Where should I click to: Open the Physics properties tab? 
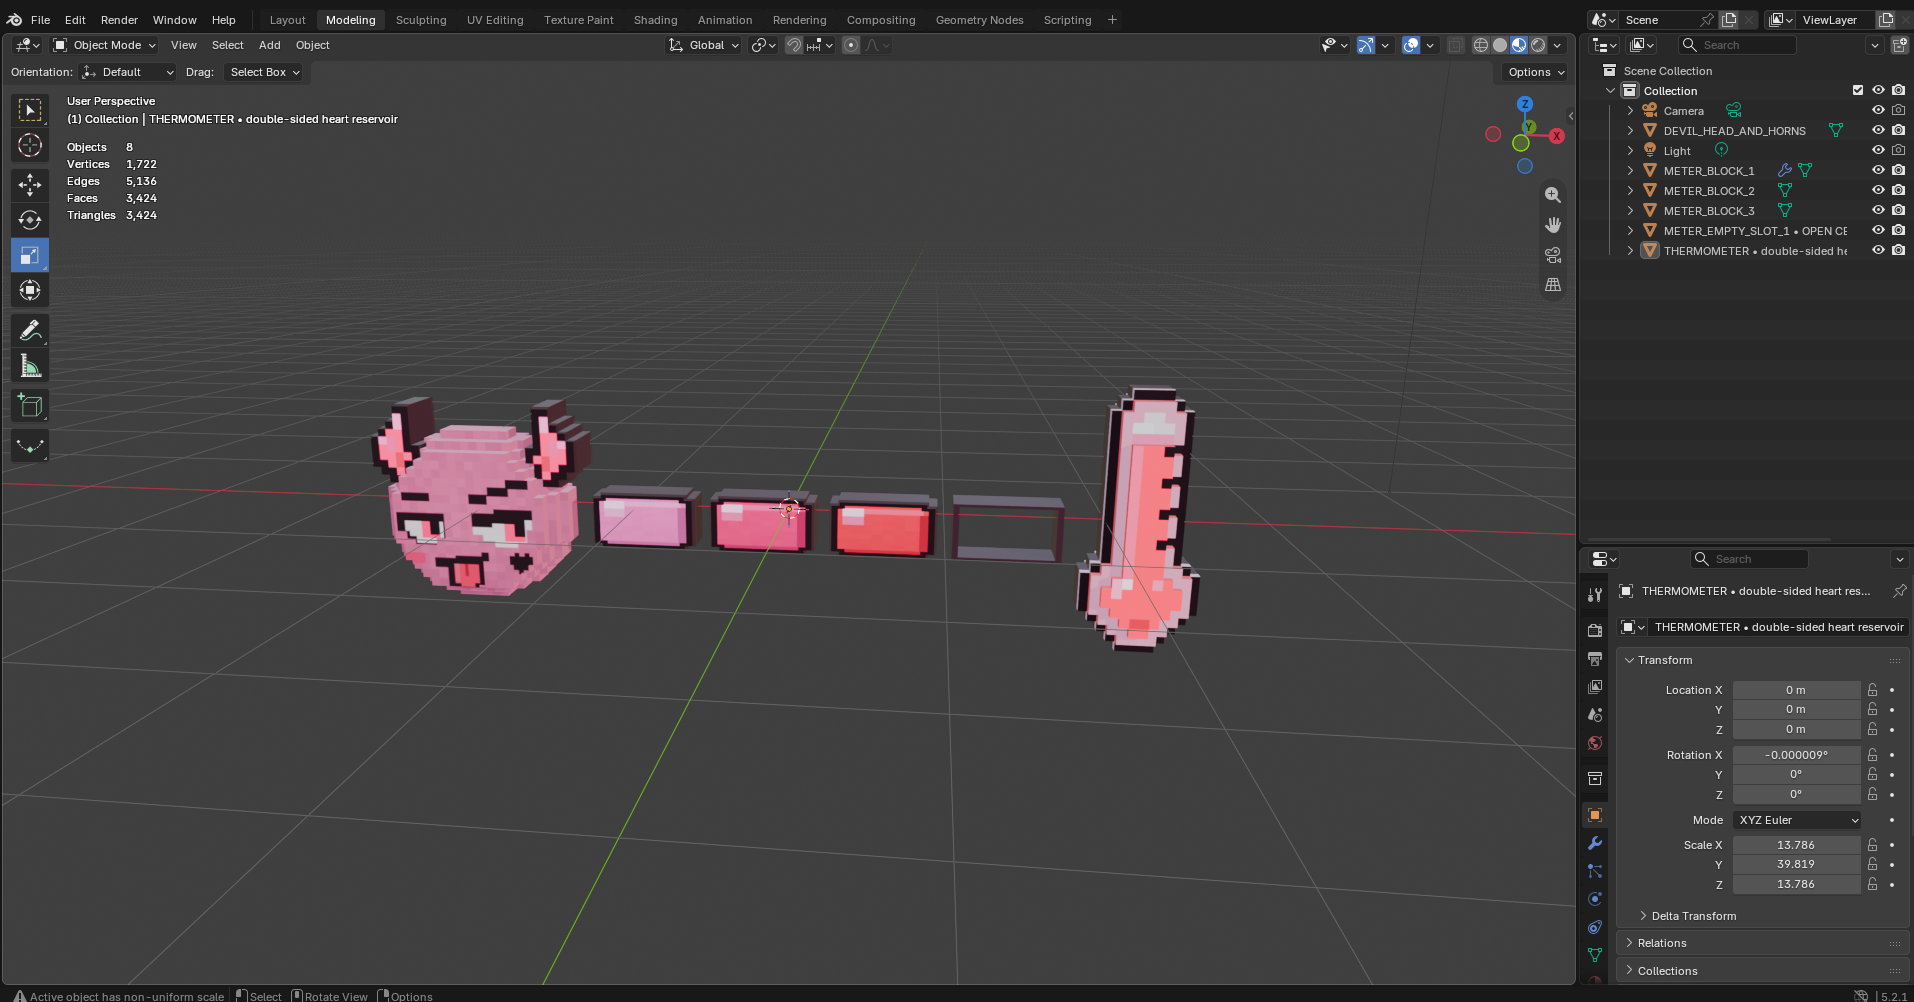1595,899
